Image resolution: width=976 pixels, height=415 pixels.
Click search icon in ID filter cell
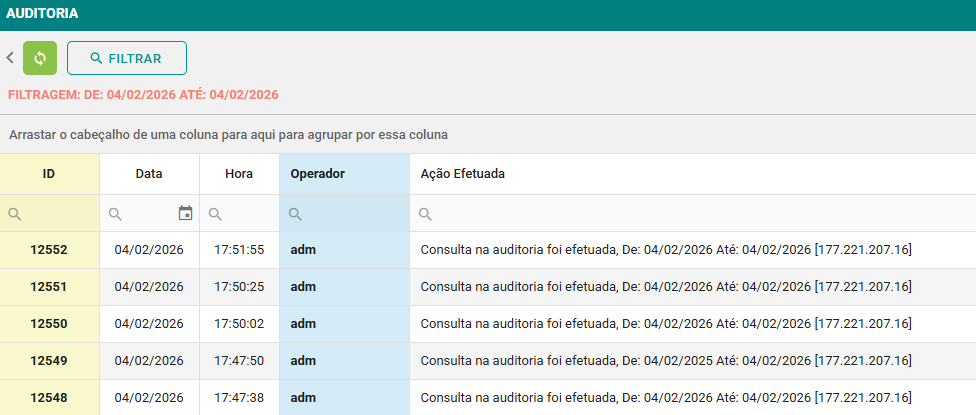pyautogui.click(x=15, y=214)
